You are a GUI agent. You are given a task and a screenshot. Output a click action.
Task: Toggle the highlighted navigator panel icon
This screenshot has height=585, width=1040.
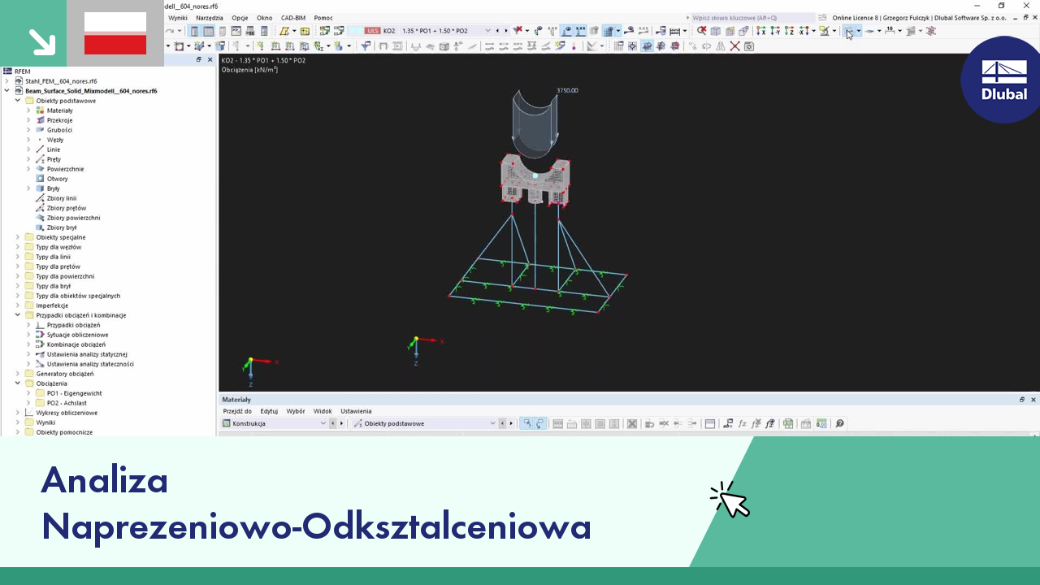coord(194,31)
